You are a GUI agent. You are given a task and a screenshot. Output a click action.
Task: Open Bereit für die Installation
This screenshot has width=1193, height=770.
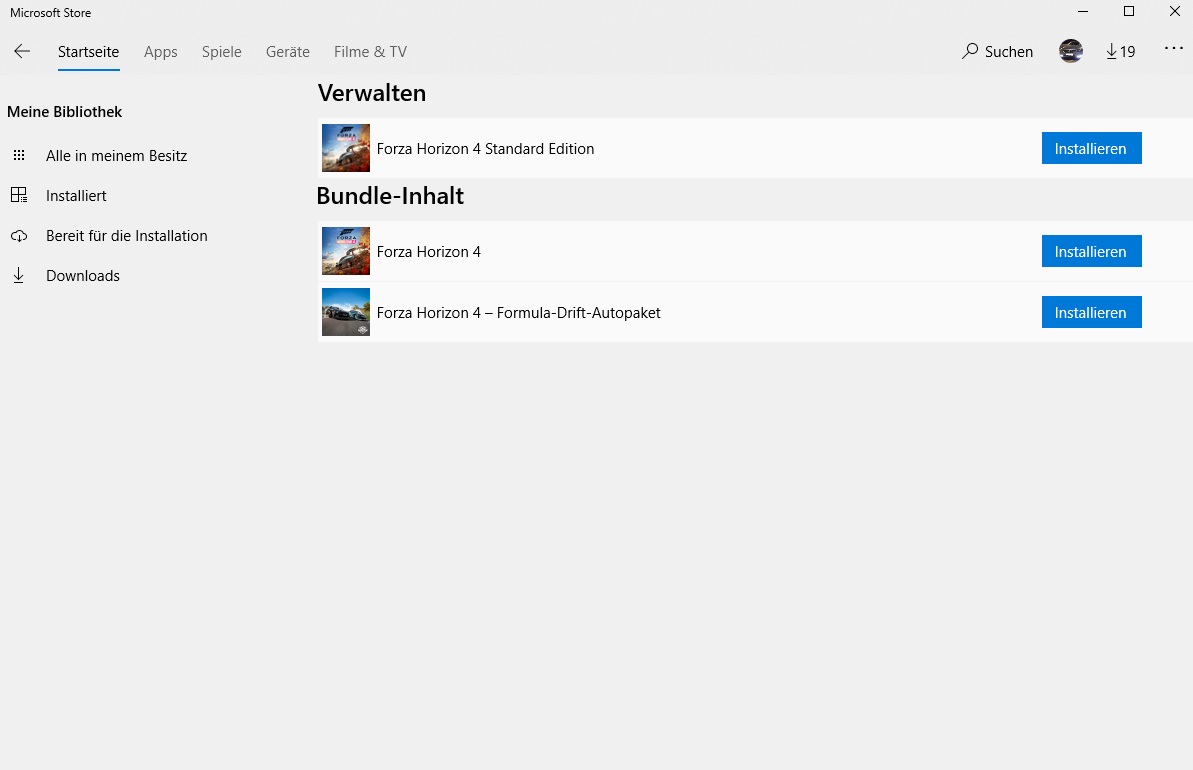coord(126,235)
